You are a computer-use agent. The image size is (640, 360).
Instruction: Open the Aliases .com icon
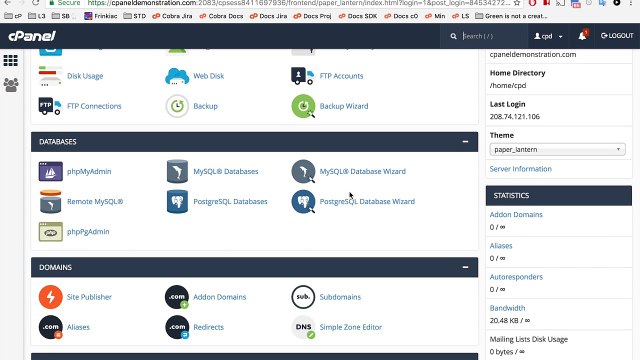click(51, 327)
